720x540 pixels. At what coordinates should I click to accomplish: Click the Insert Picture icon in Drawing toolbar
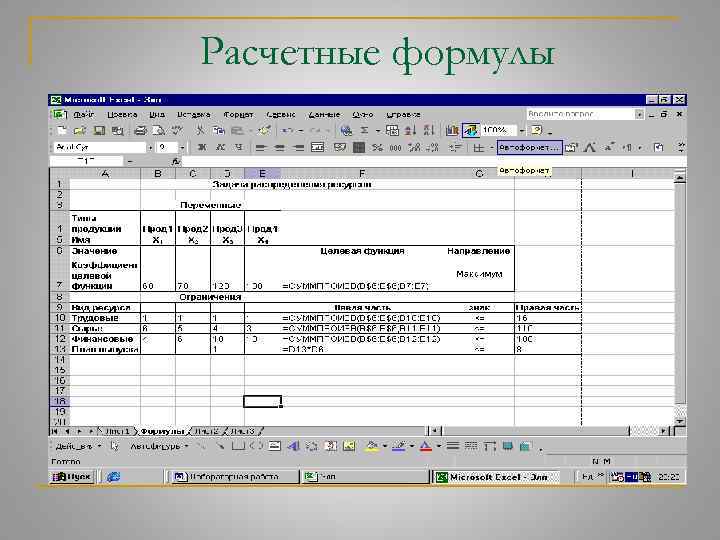click(349, 446)
